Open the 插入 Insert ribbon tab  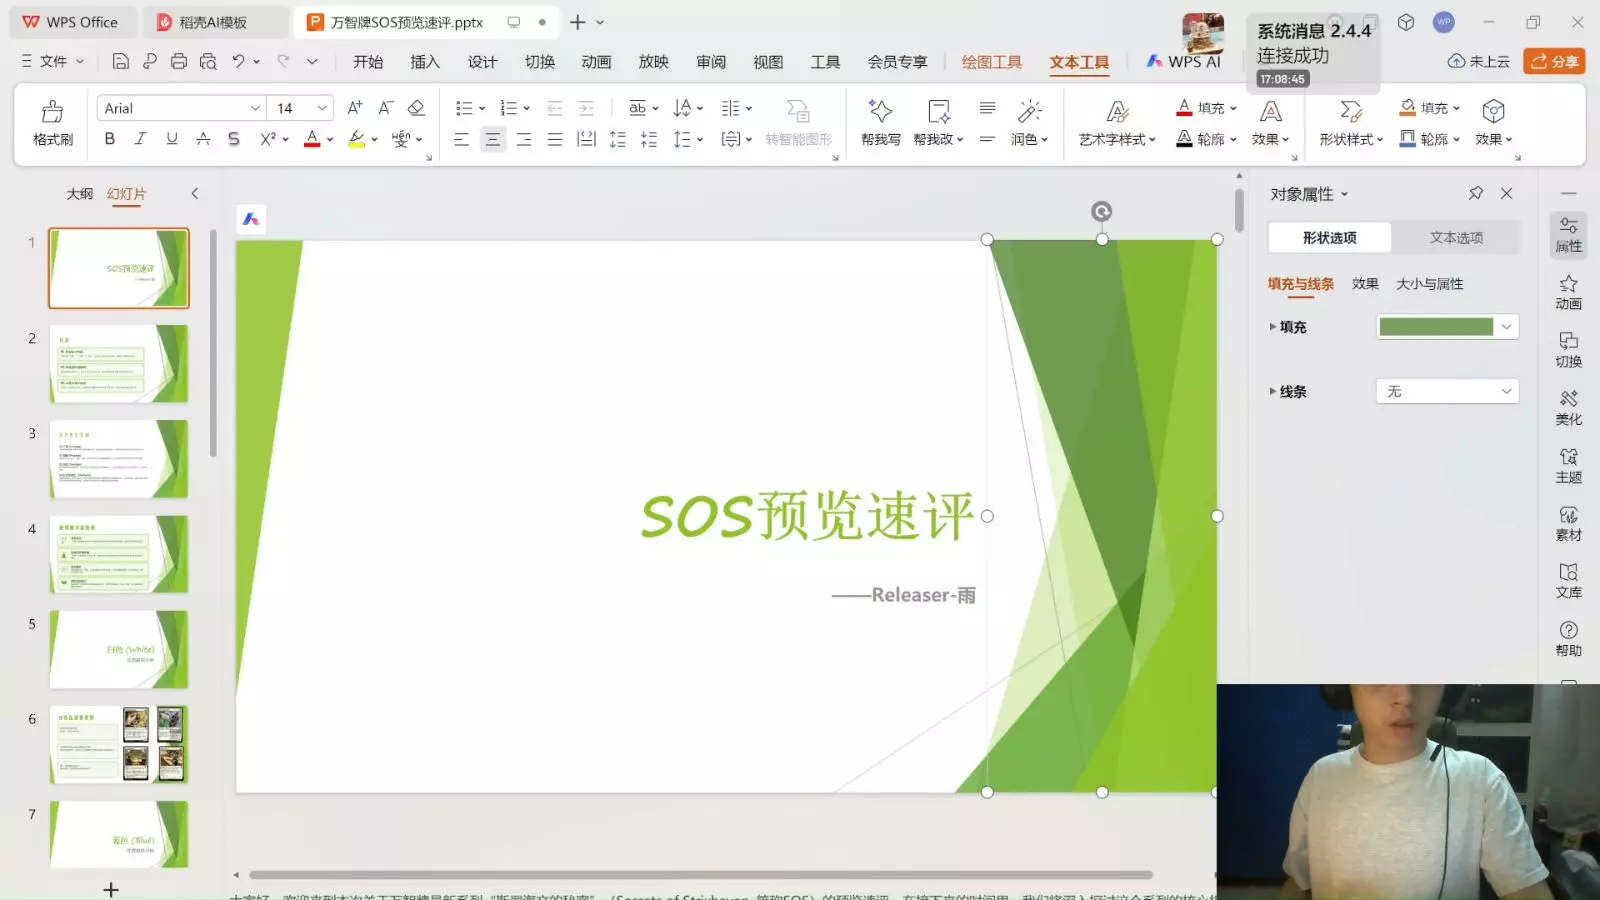pyautogui.click(x=425, y=62)
